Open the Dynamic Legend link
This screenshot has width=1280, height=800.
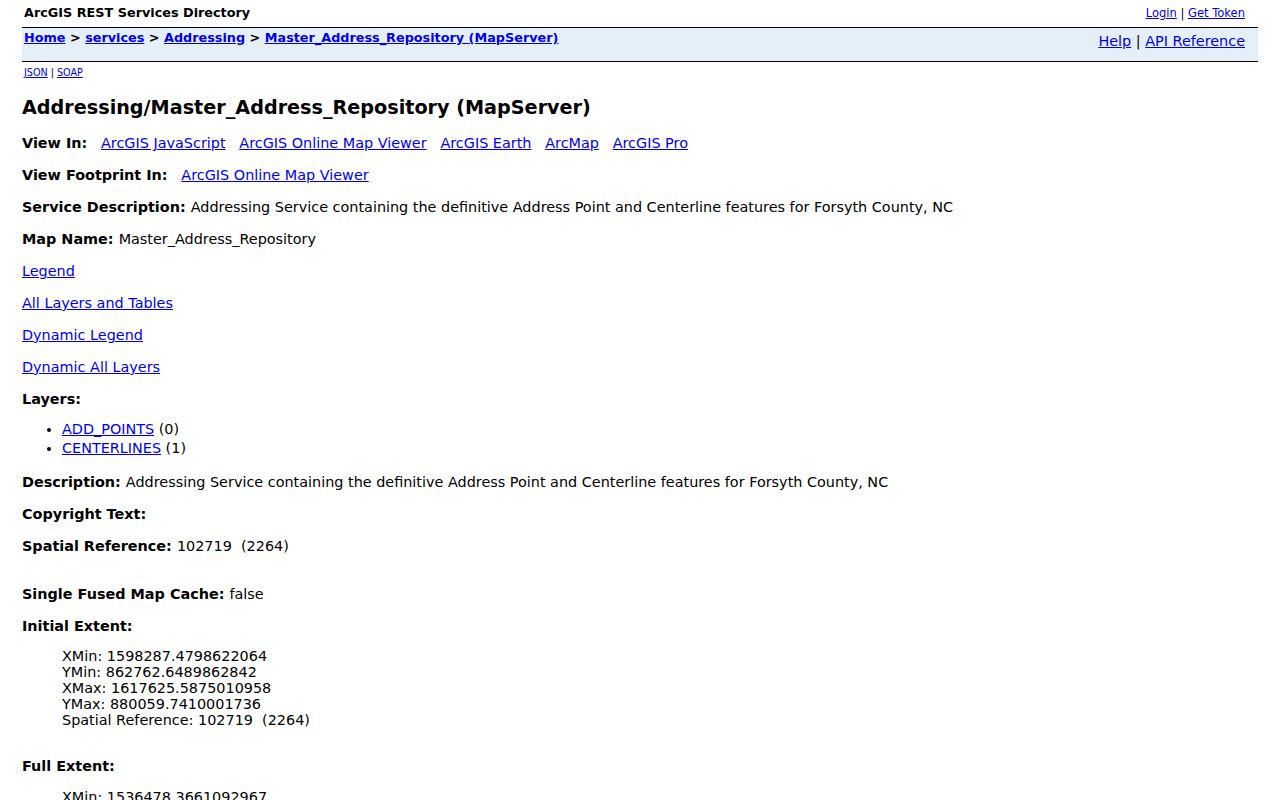pos(82,335)
